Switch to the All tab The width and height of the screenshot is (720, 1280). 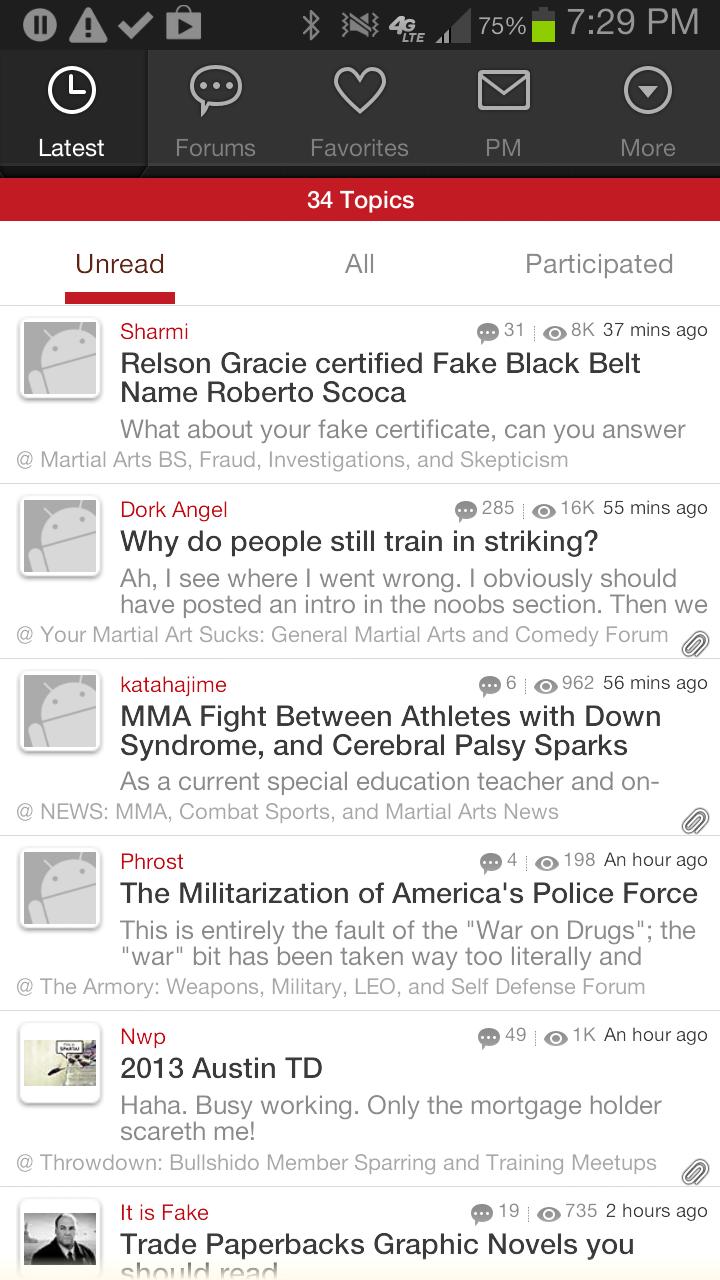click(359, 264)
